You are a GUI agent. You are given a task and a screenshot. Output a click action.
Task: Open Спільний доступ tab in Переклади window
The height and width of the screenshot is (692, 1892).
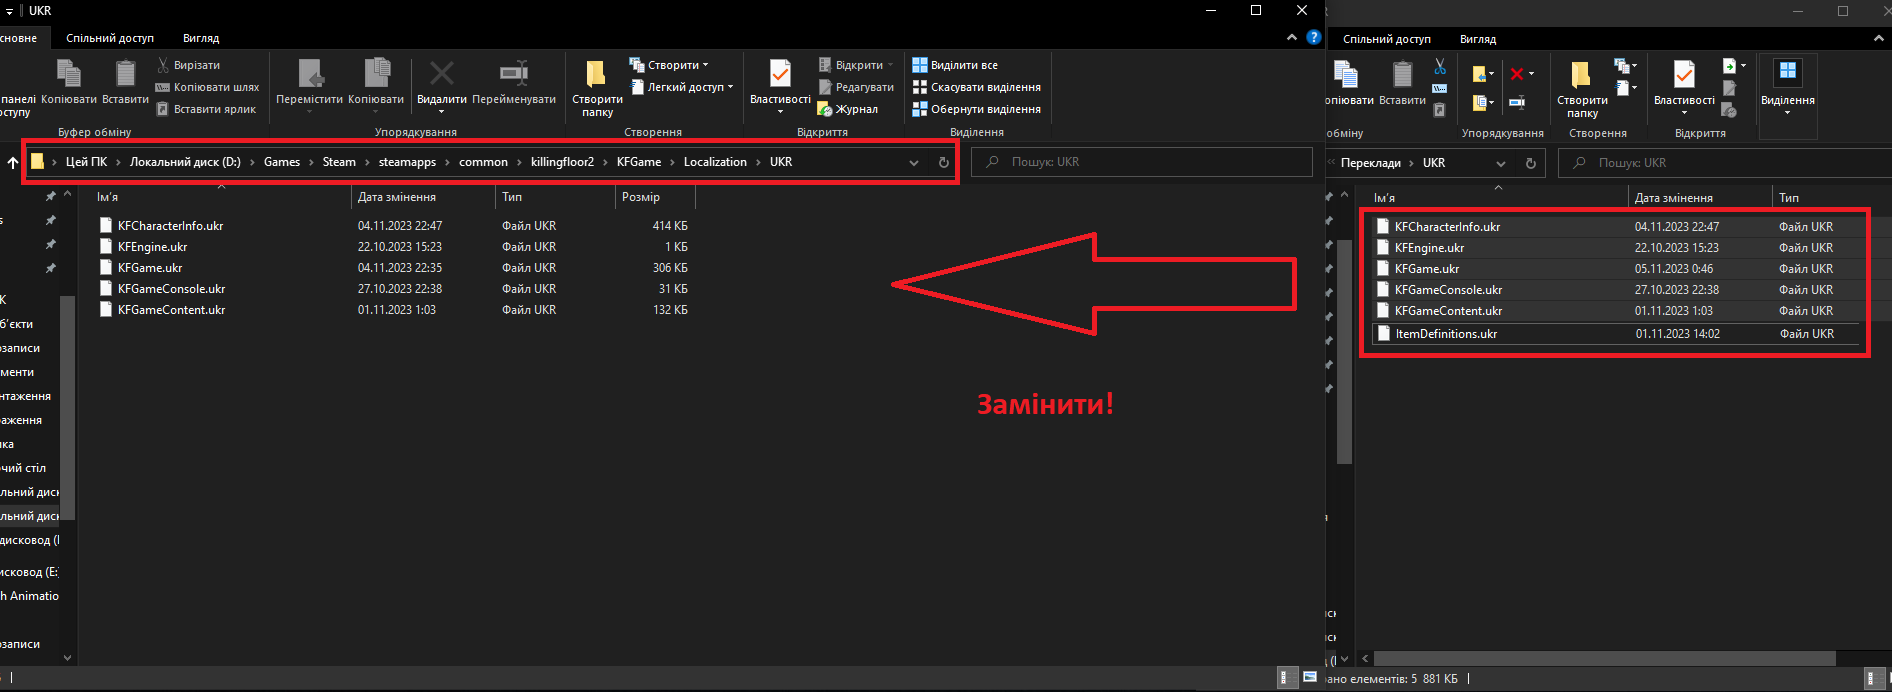tap(1387, 39)
